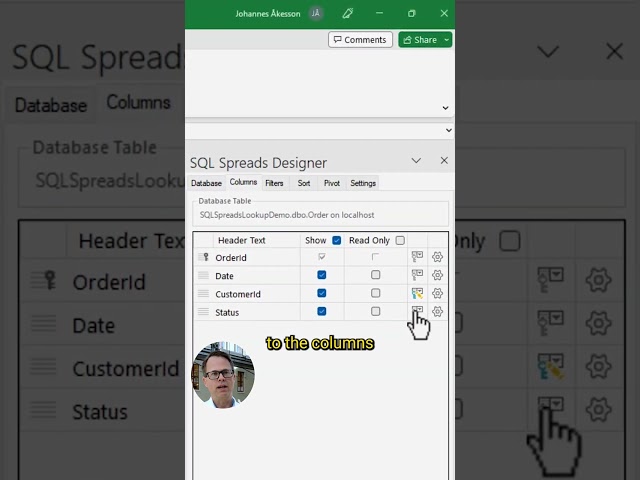Toggle the Read Only header checkbox

(x=400, y=240)
